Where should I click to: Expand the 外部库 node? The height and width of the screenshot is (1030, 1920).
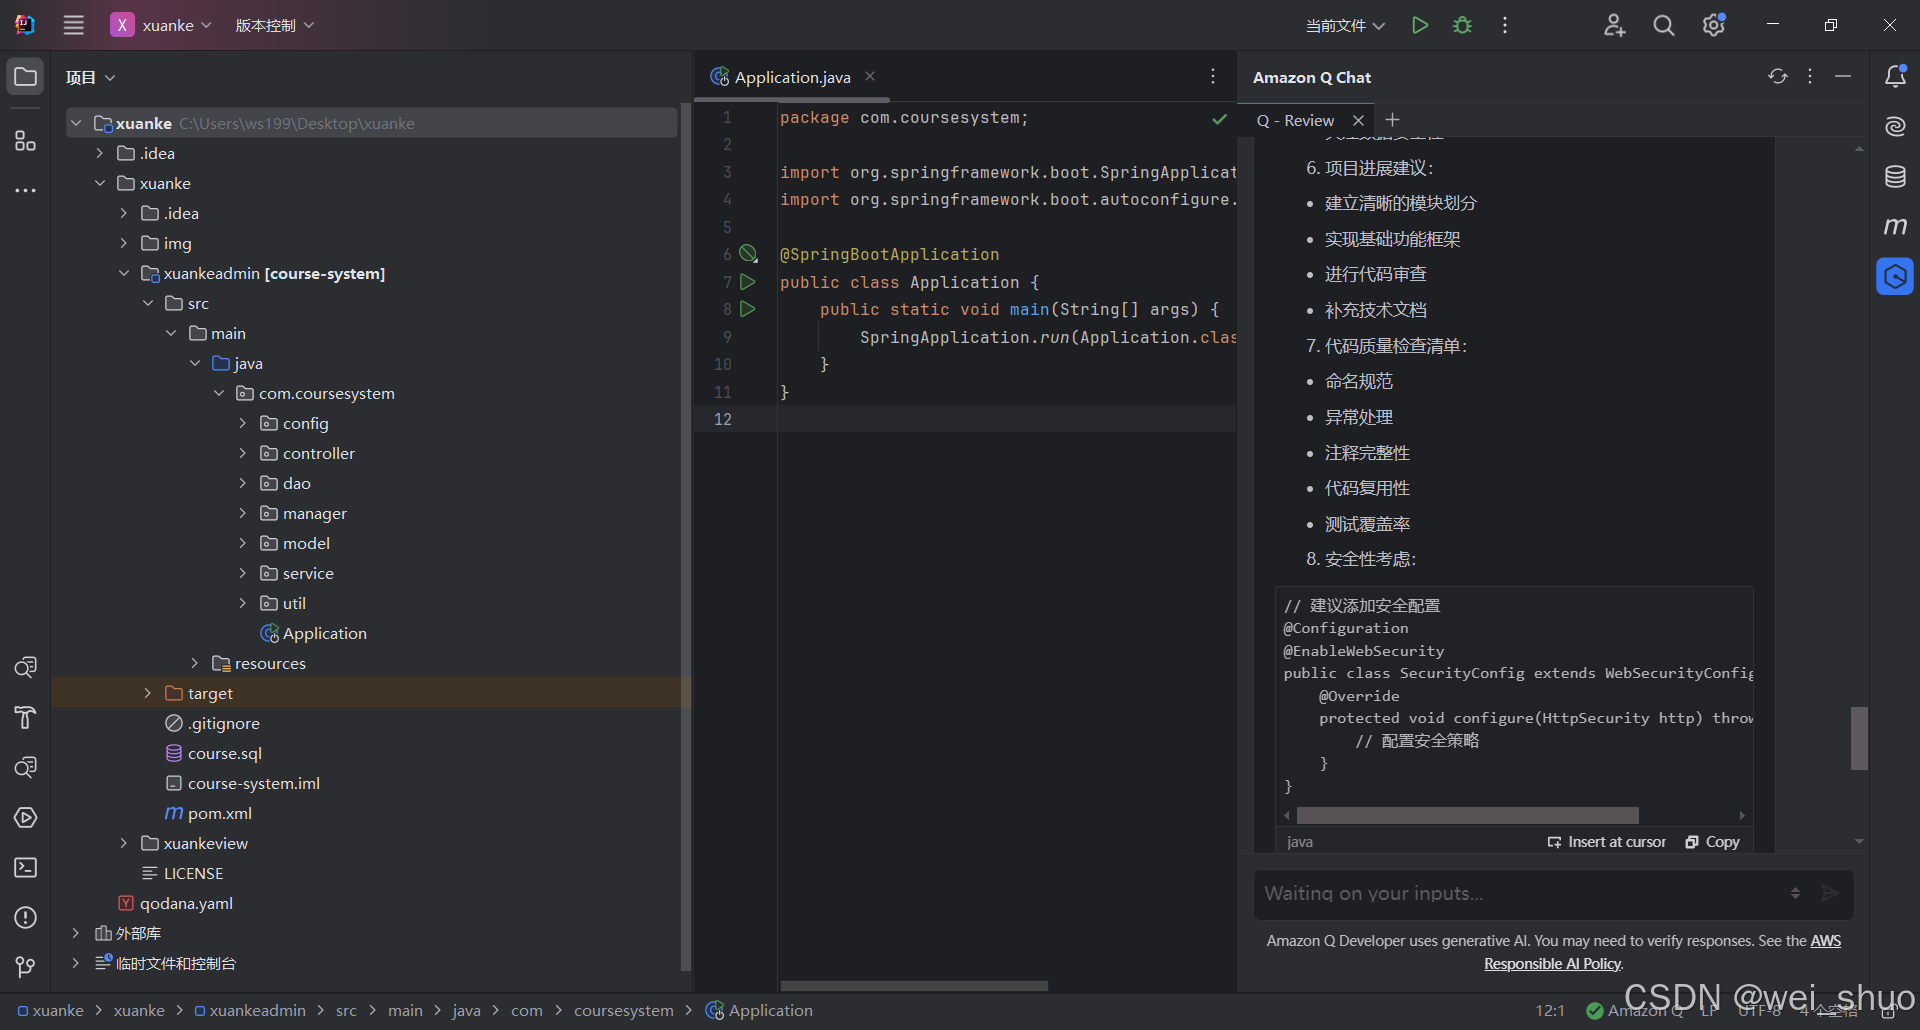75,933
